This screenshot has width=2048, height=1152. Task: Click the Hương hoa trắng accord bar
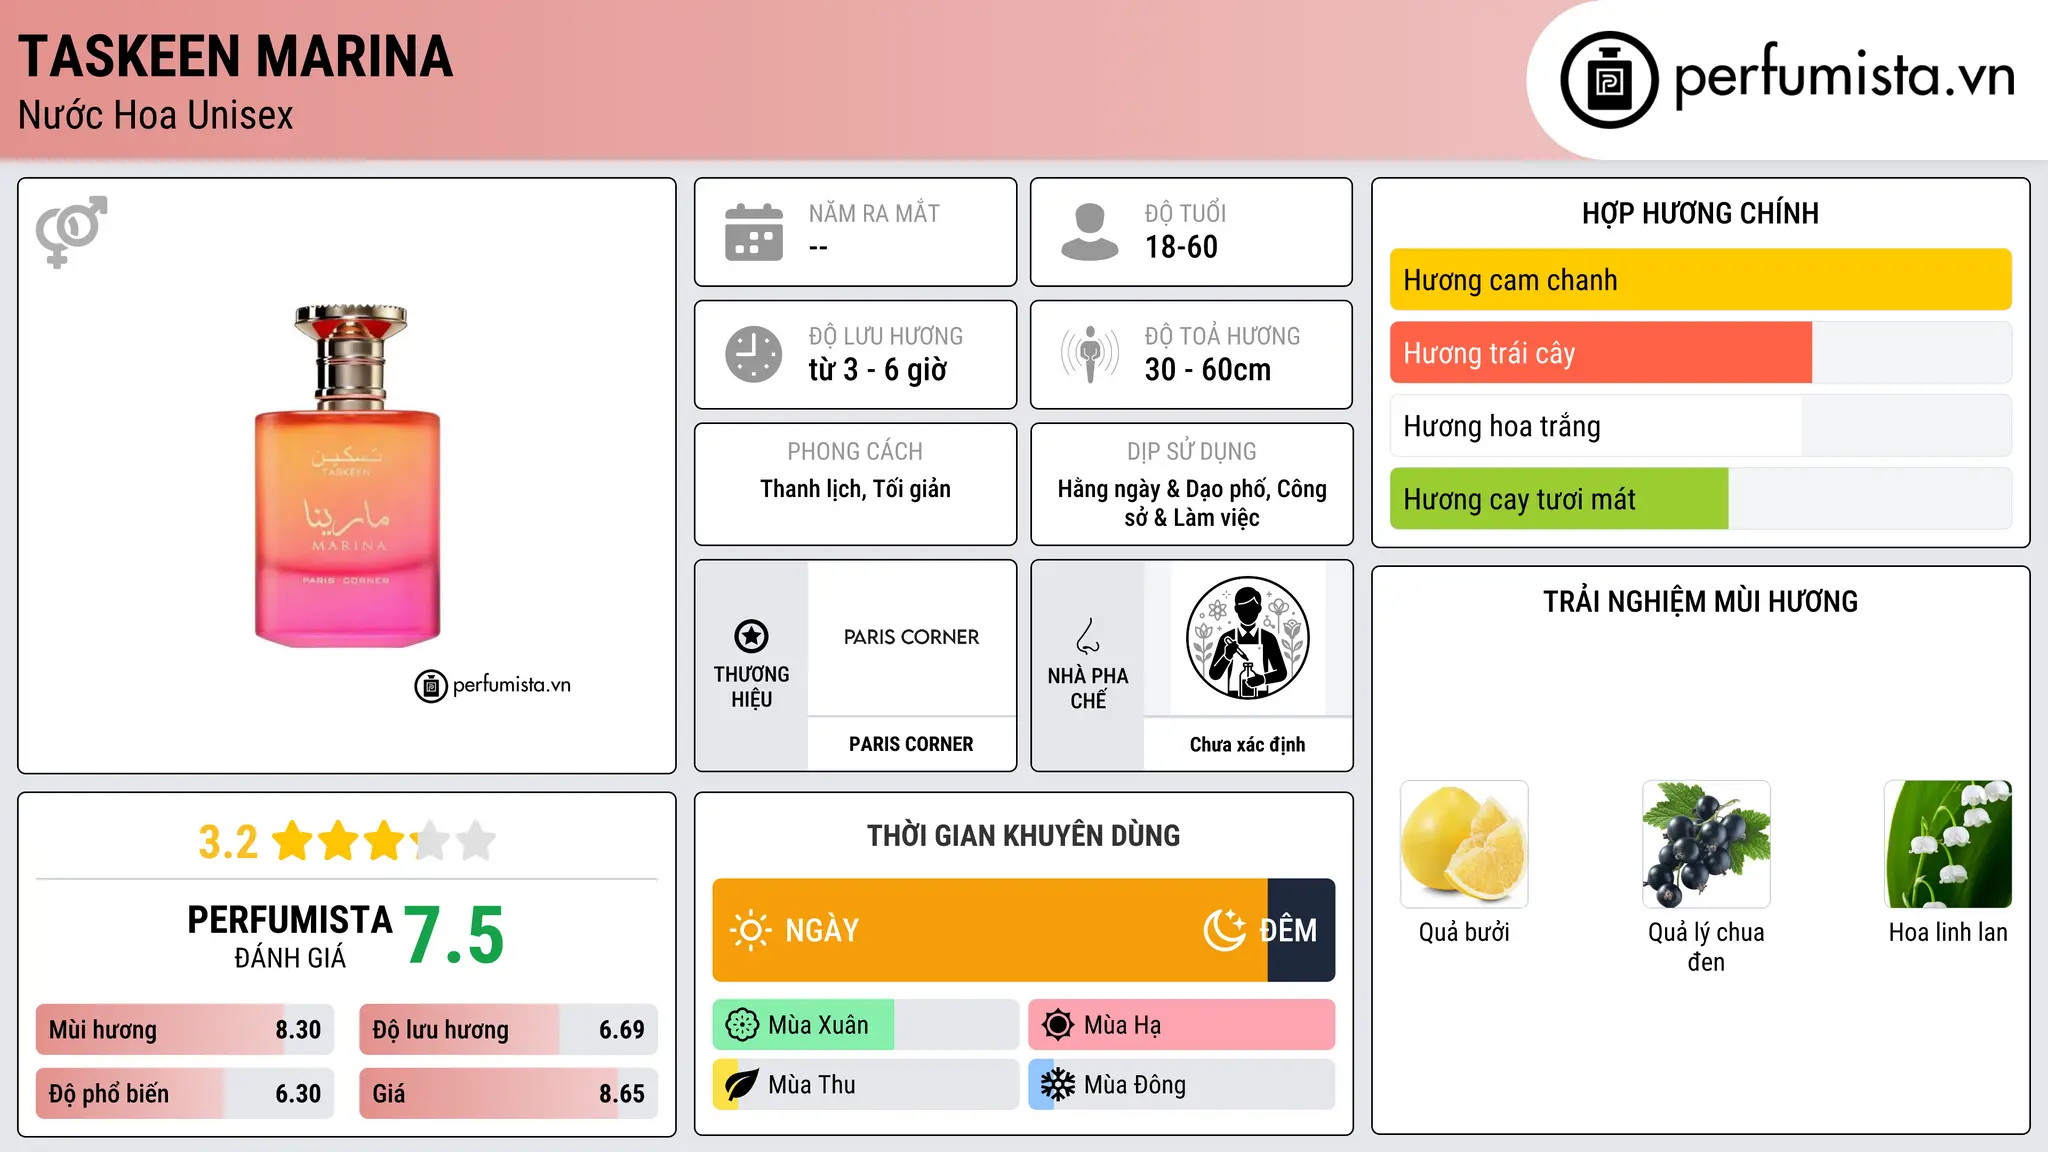[x=1700, y=426]
